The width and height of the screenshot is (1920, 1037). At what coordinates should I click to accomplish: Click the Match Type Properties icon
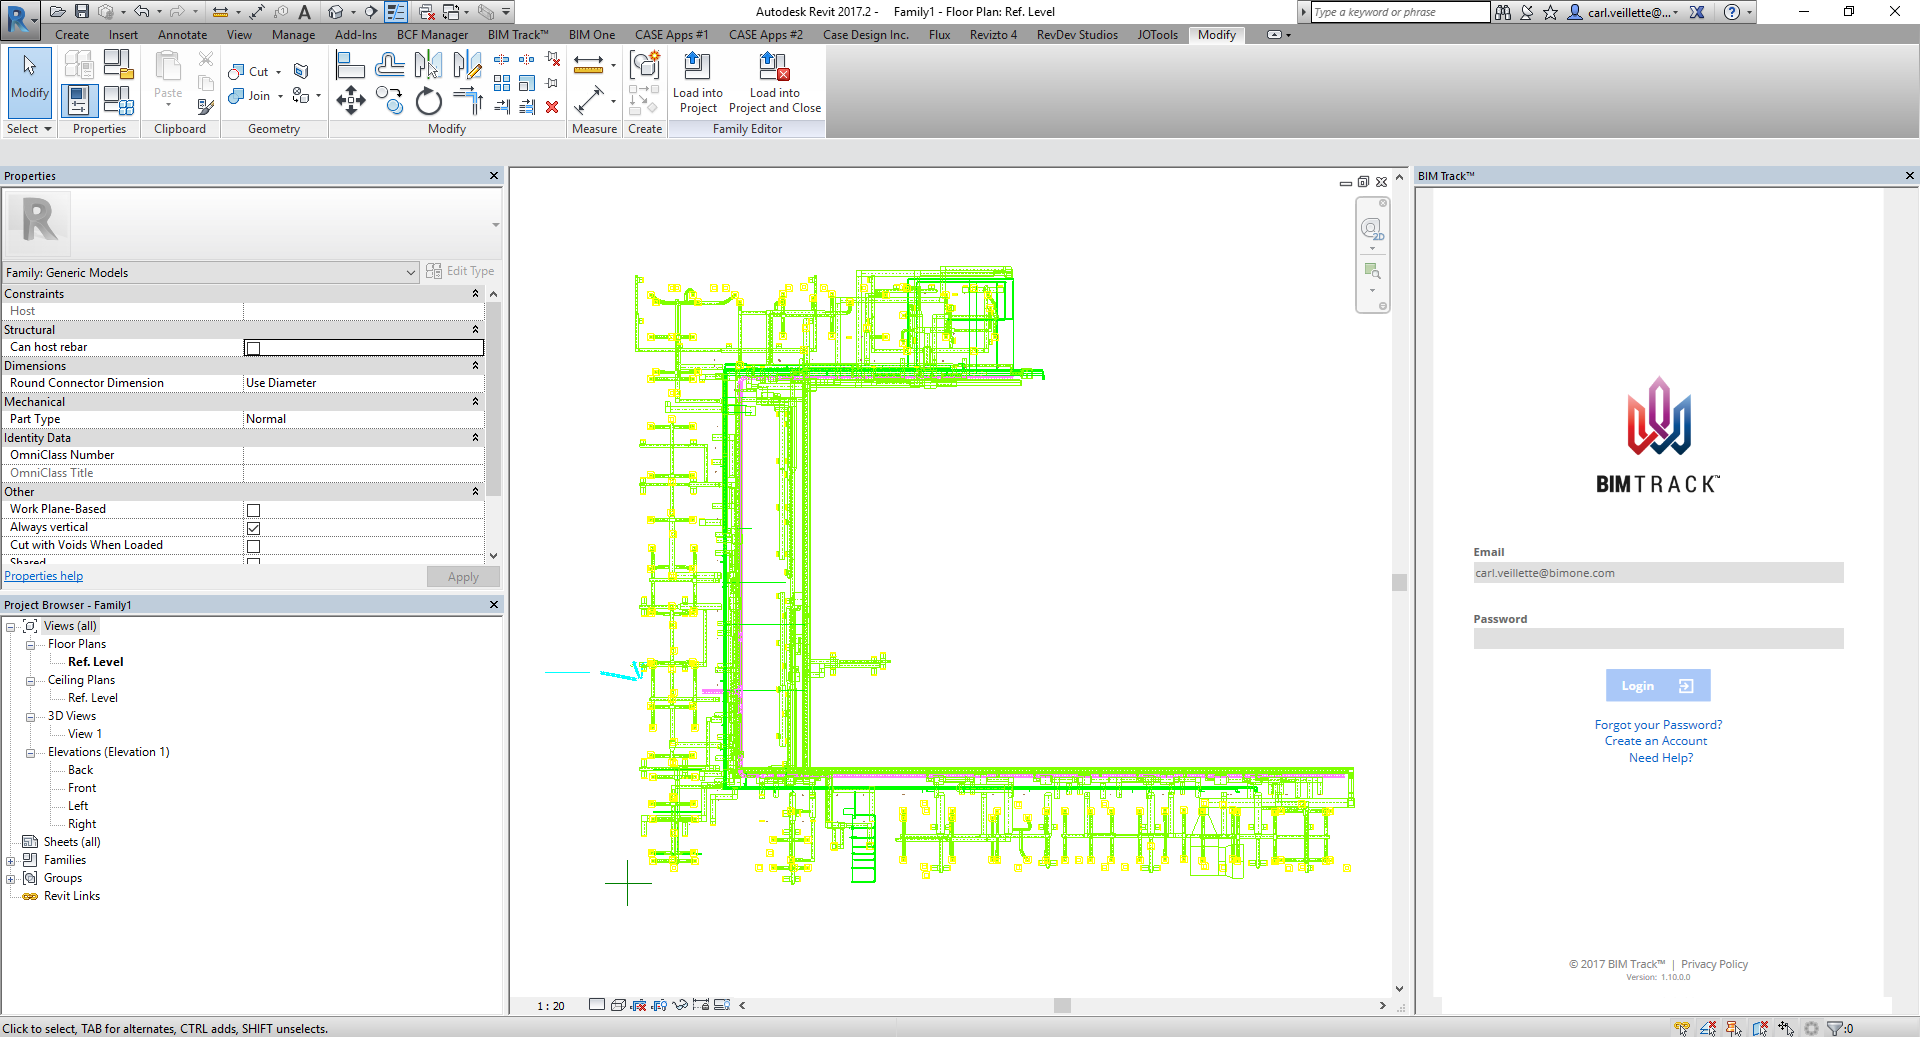[x=205, y=106]
